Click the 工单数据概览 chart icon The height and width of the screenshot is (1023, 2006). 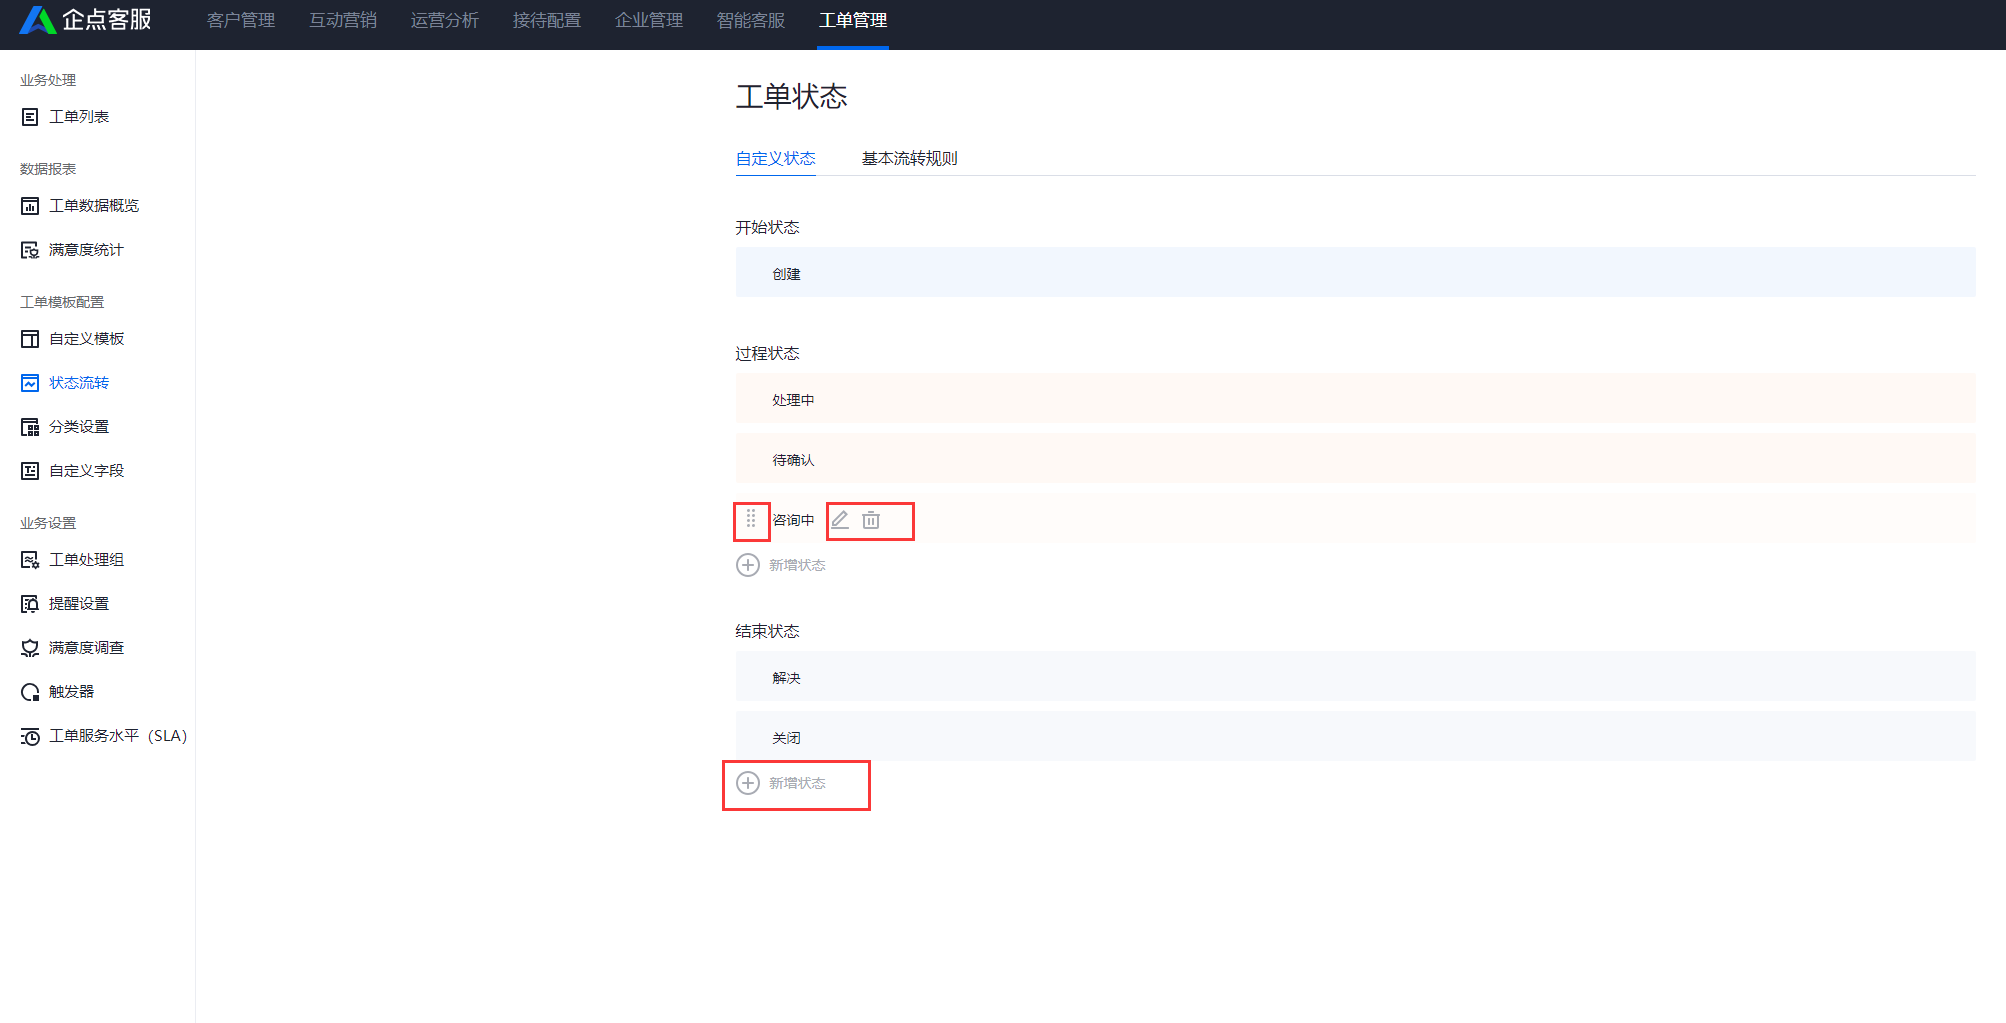(x=30, y=206)
